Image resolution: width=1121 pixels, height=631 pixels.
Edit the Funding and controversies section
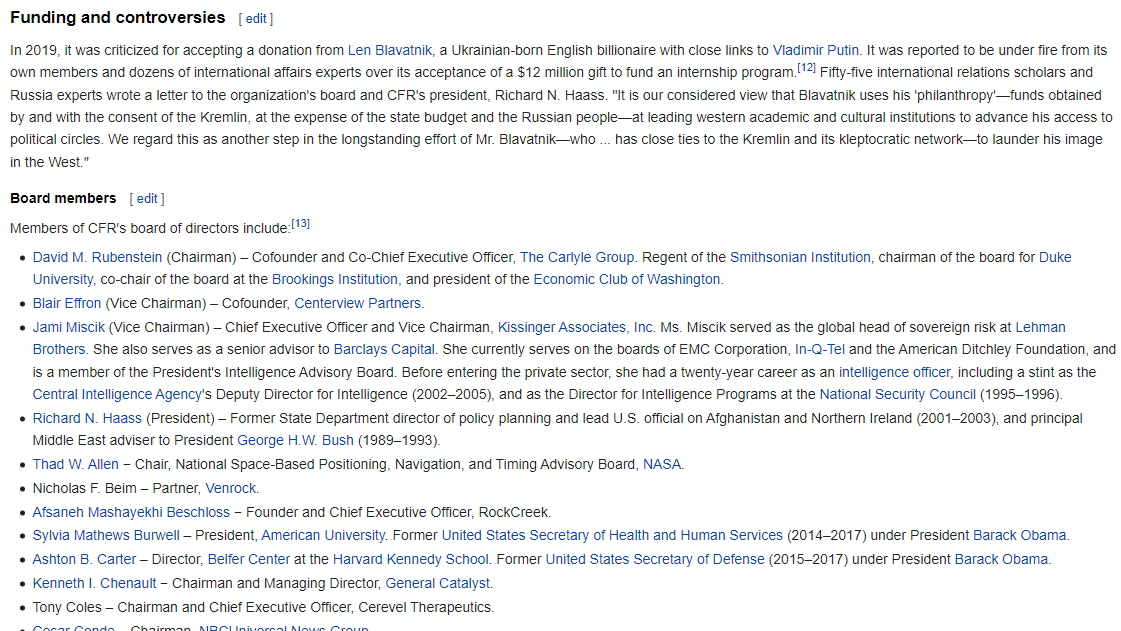tap(256, 19)
